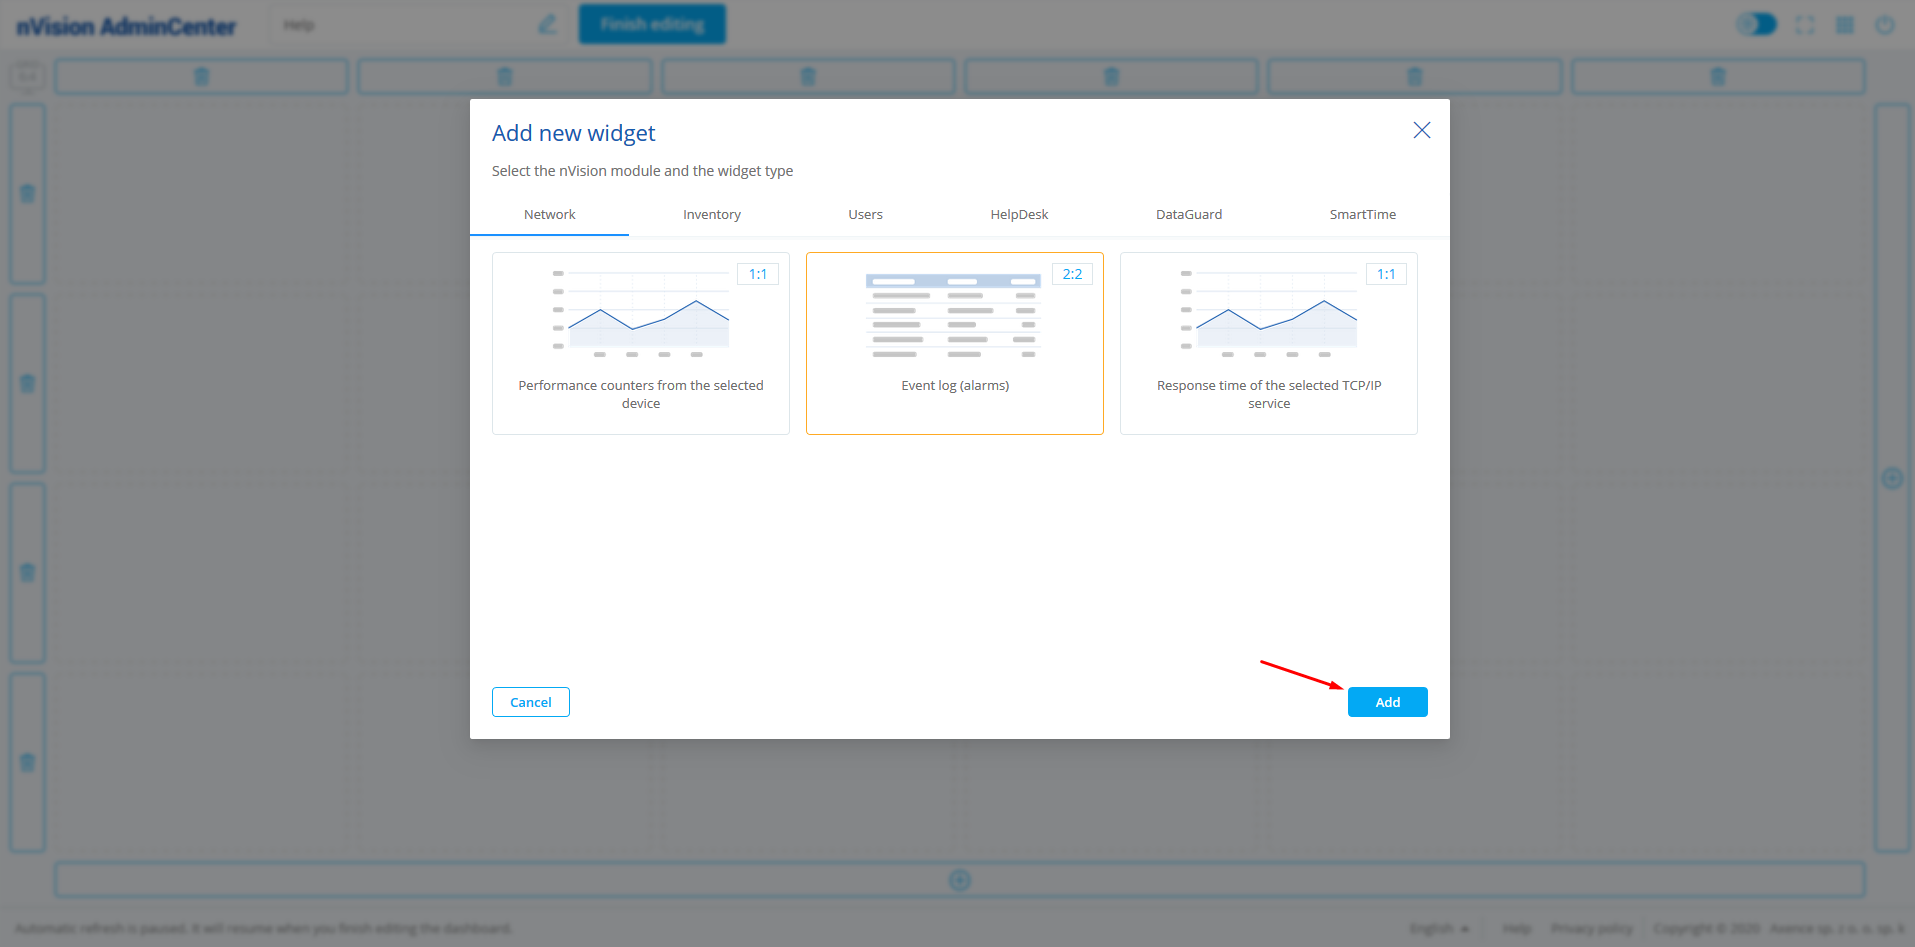The width and height of the screenshot is (1915, 947).
Task: Click the power logout icon
Action: click(x=1885, y=25)
